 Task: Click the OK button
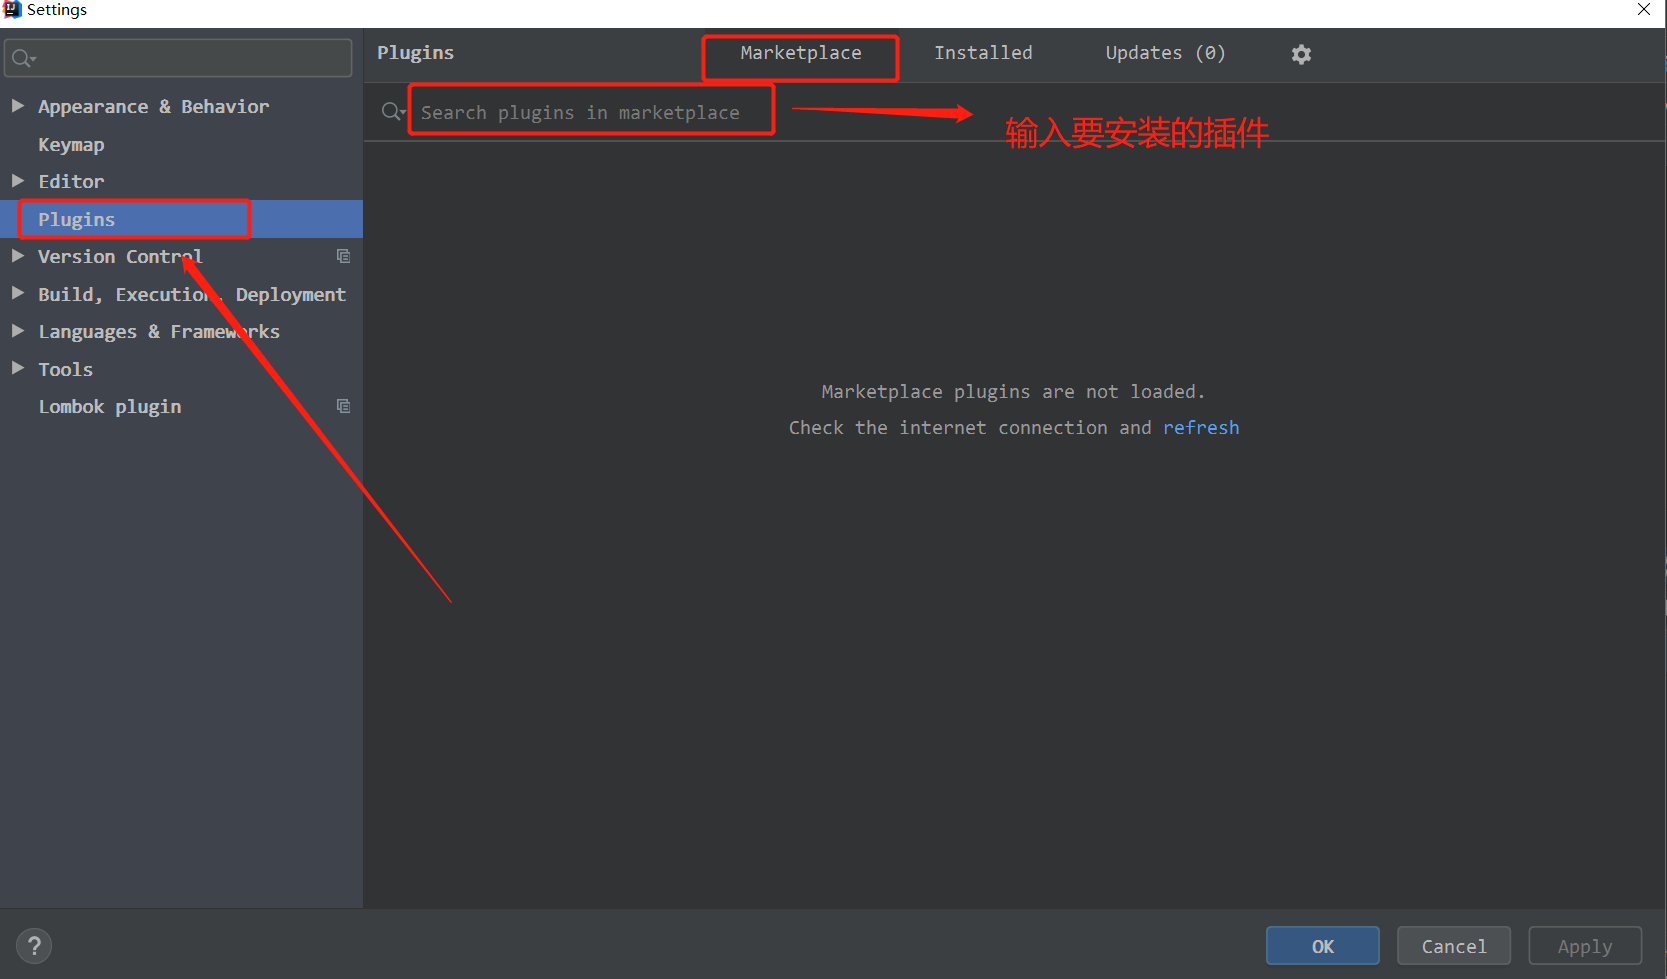pyautogui.click(x=1322, y=945)
